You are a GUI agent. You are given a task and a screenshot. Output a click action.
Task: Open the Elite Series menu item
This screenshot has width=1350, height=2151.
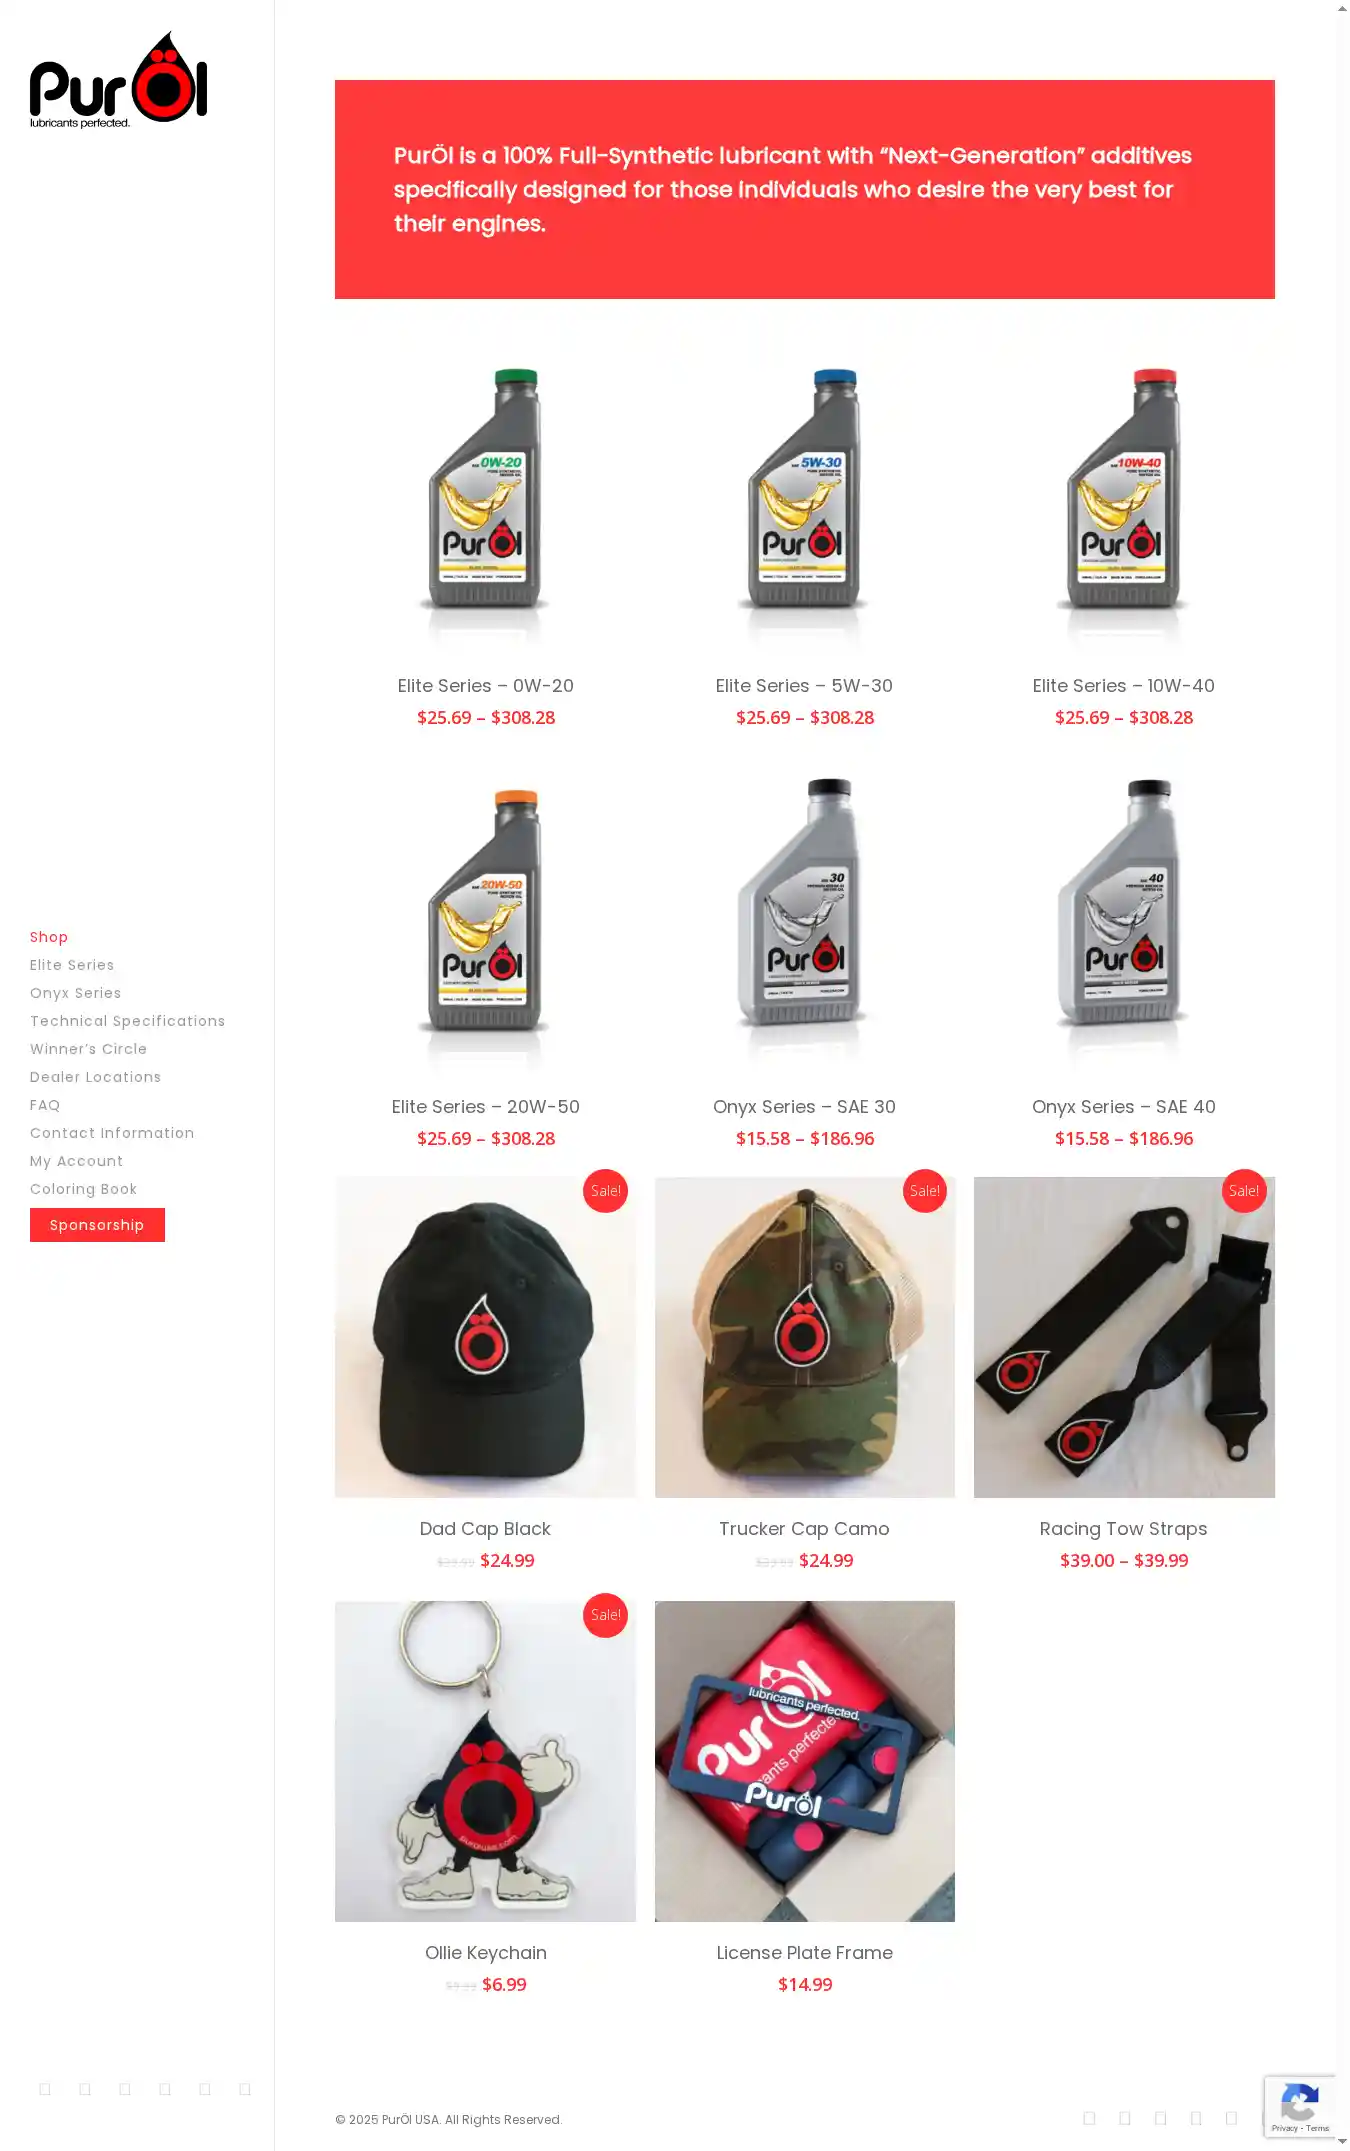[72, 965]
